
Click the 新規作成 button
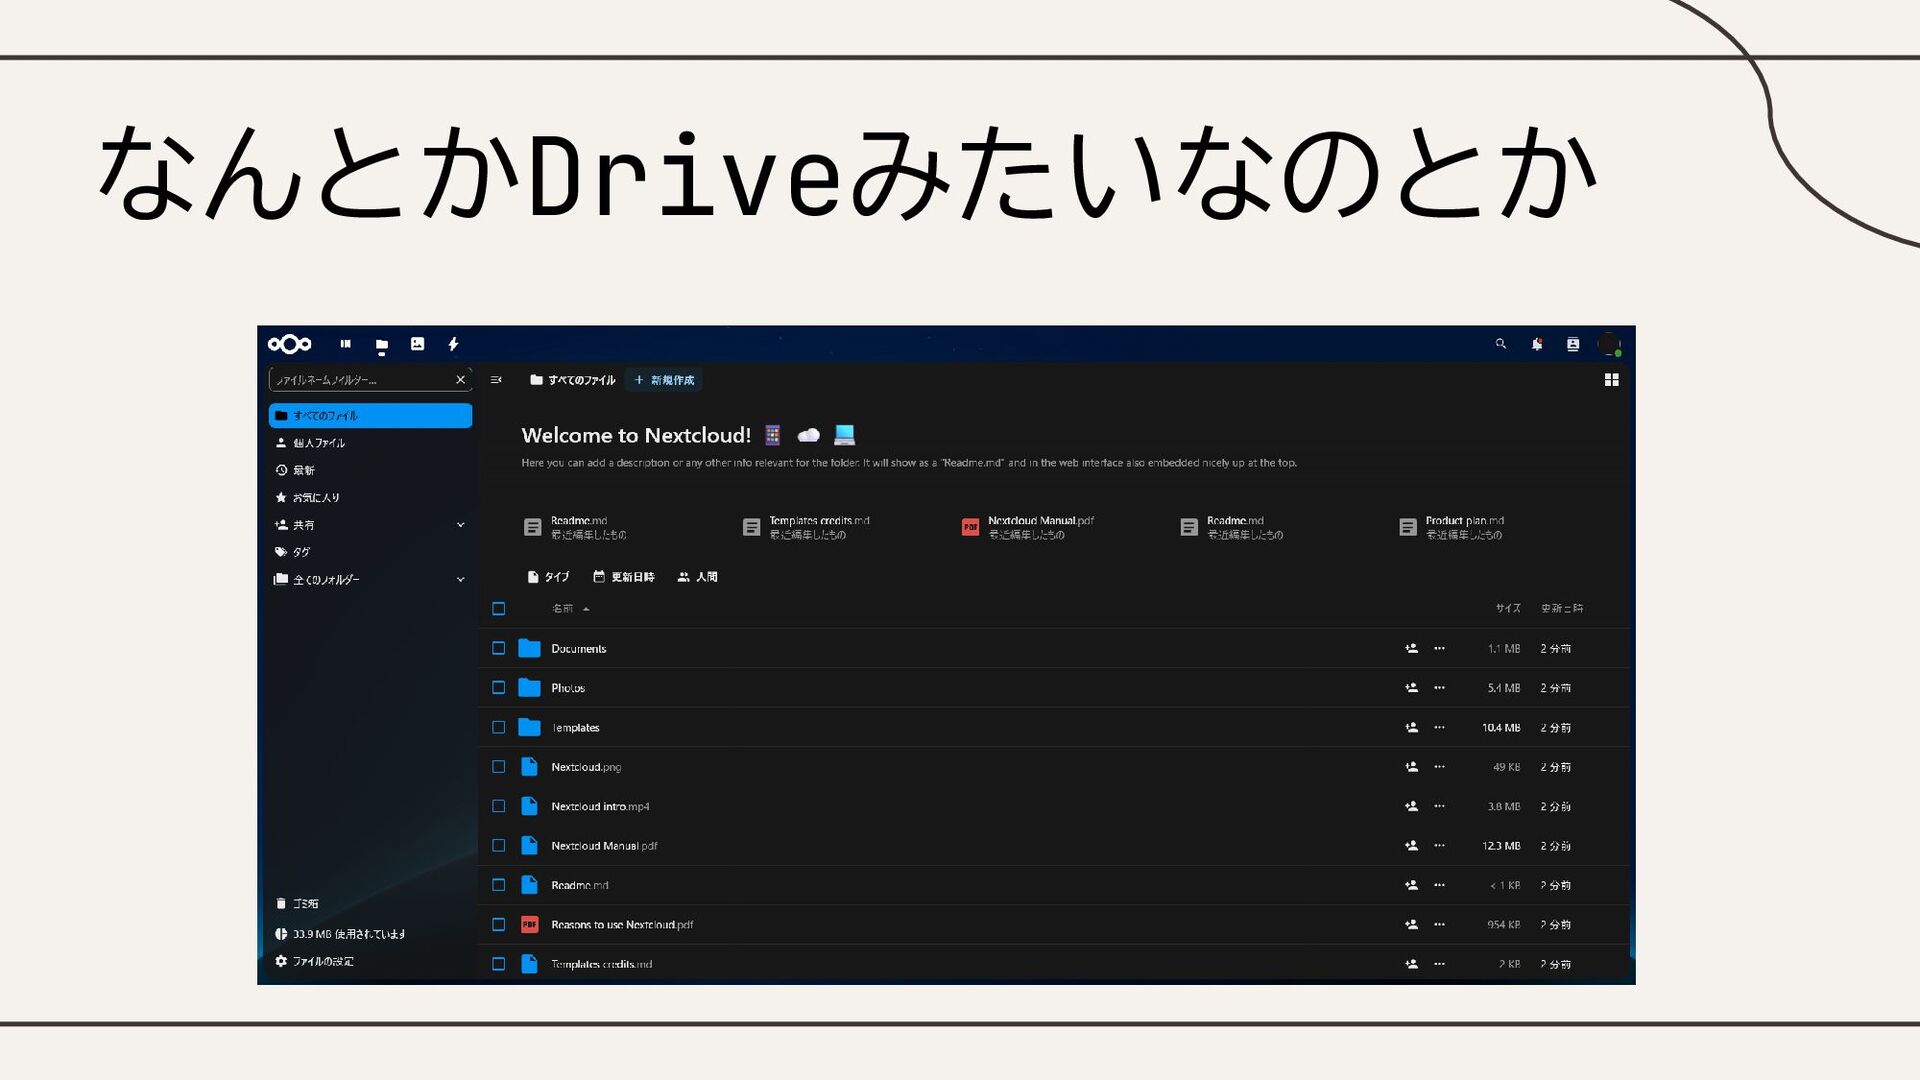click(x=664, y=380)
